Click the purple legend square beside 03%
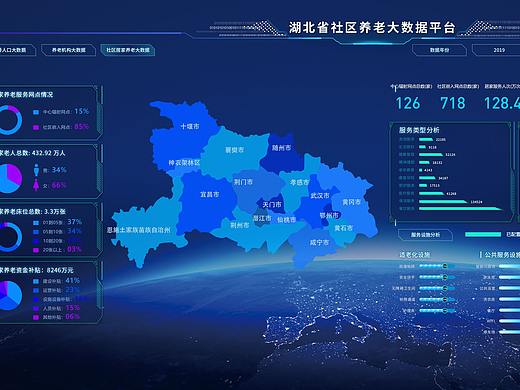Image resolution: width=520 pixels, height=390 pixels. [36, 250]
